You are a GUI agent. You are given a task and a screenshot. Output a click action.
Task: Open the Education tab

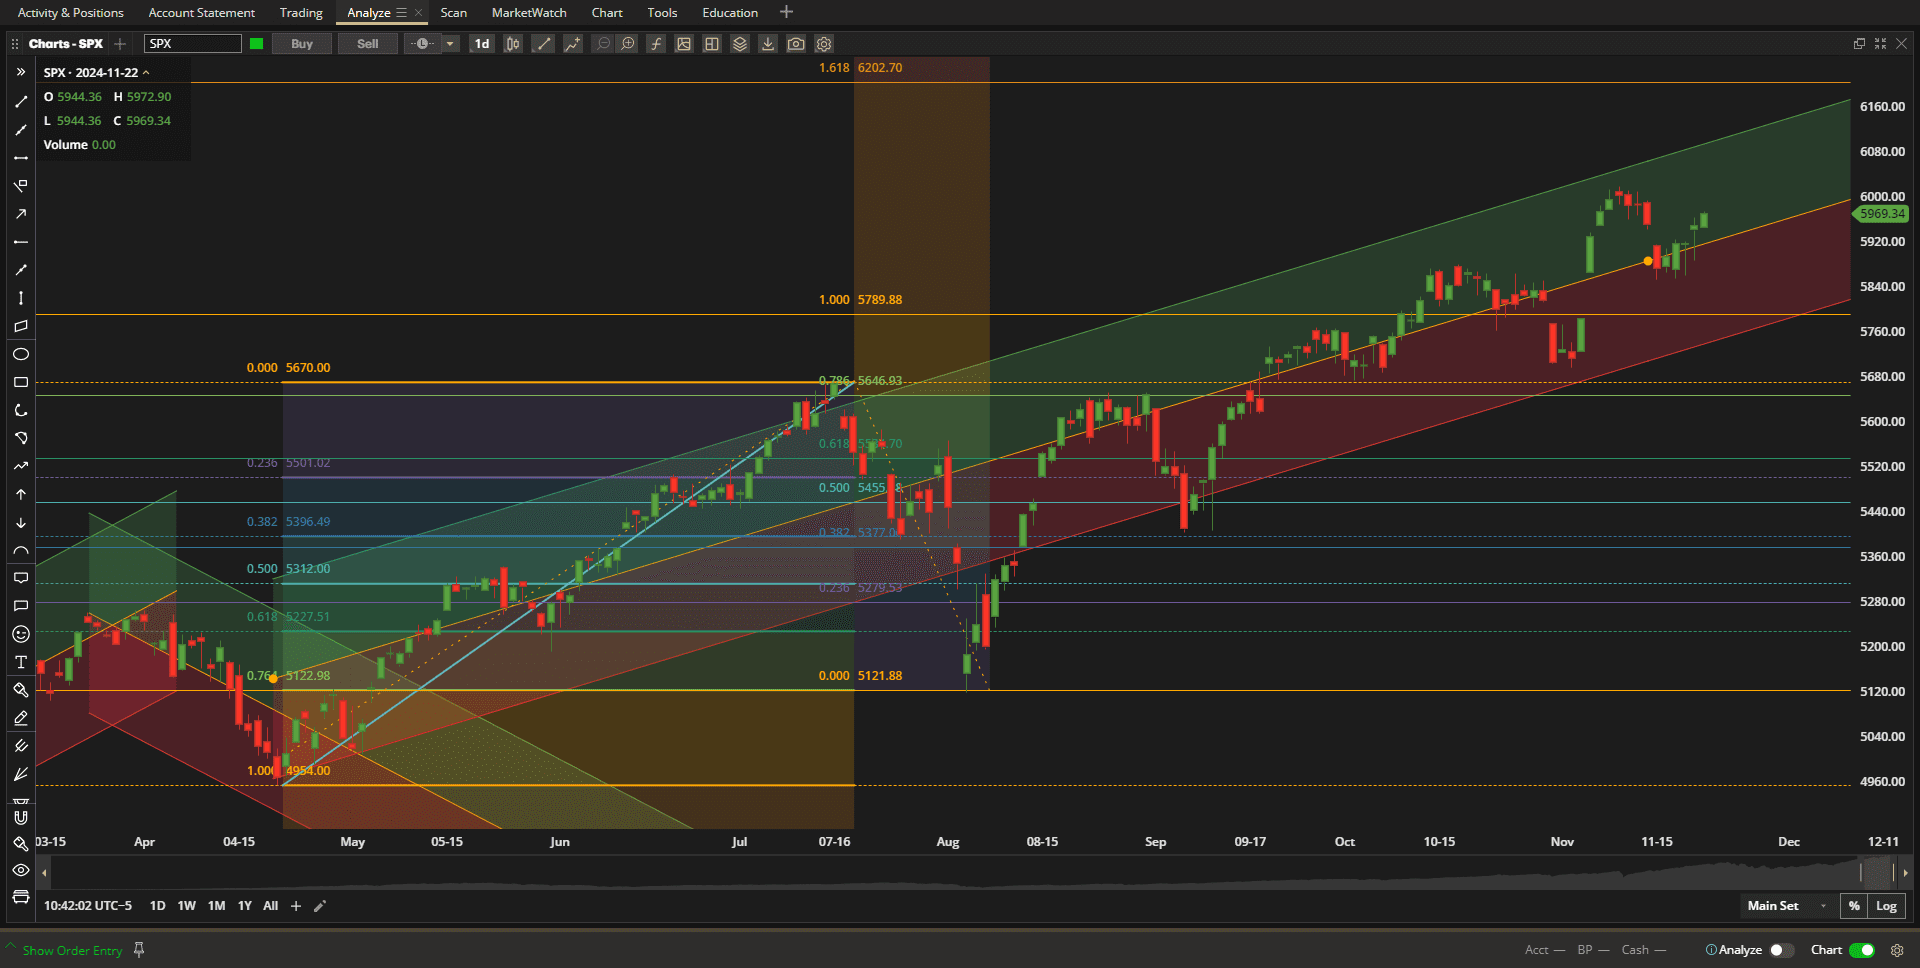click(x=730, y=13)
